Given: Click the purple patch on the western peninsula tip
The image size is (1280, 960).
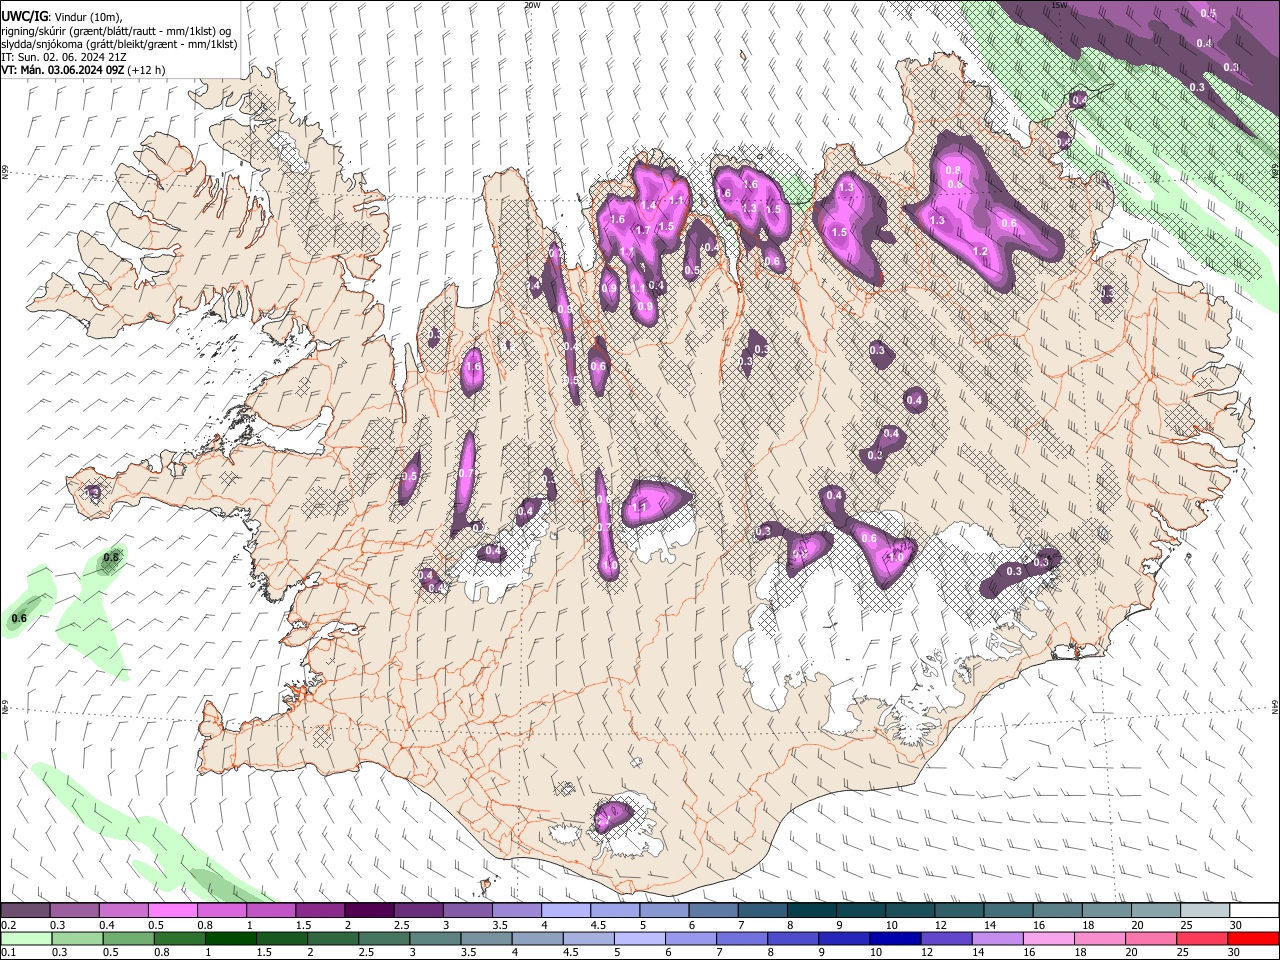Looking at the screenshot, I should pyautogui.click(x=92, y=492).
